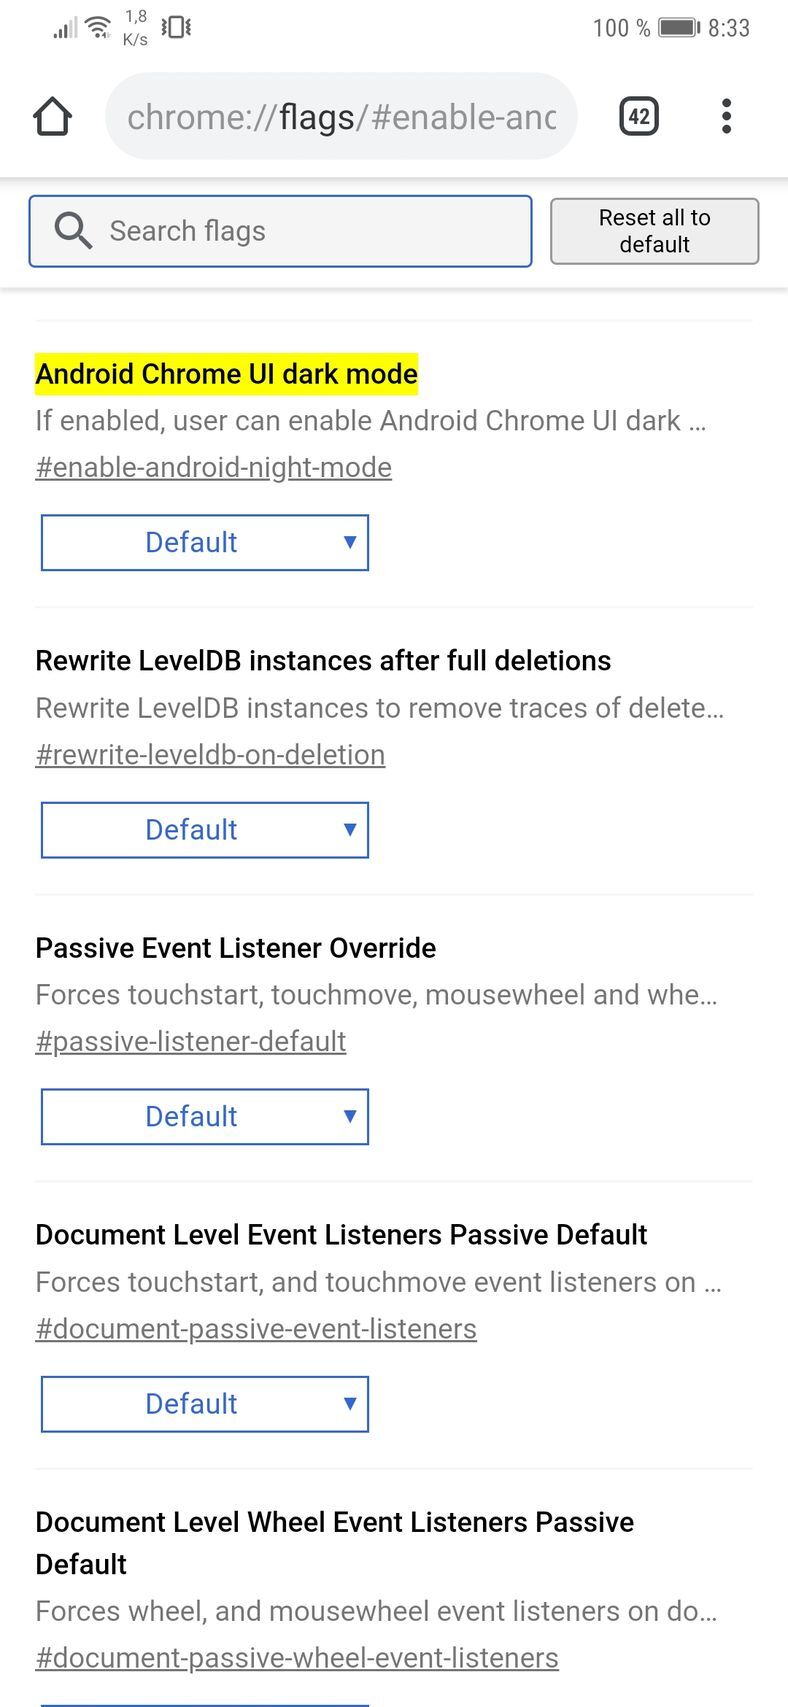The height and width of the screenshot is (1707, 788).
Task: Expand Rewrite LevelDB instances Default dropdown
Action: [205, 830]
